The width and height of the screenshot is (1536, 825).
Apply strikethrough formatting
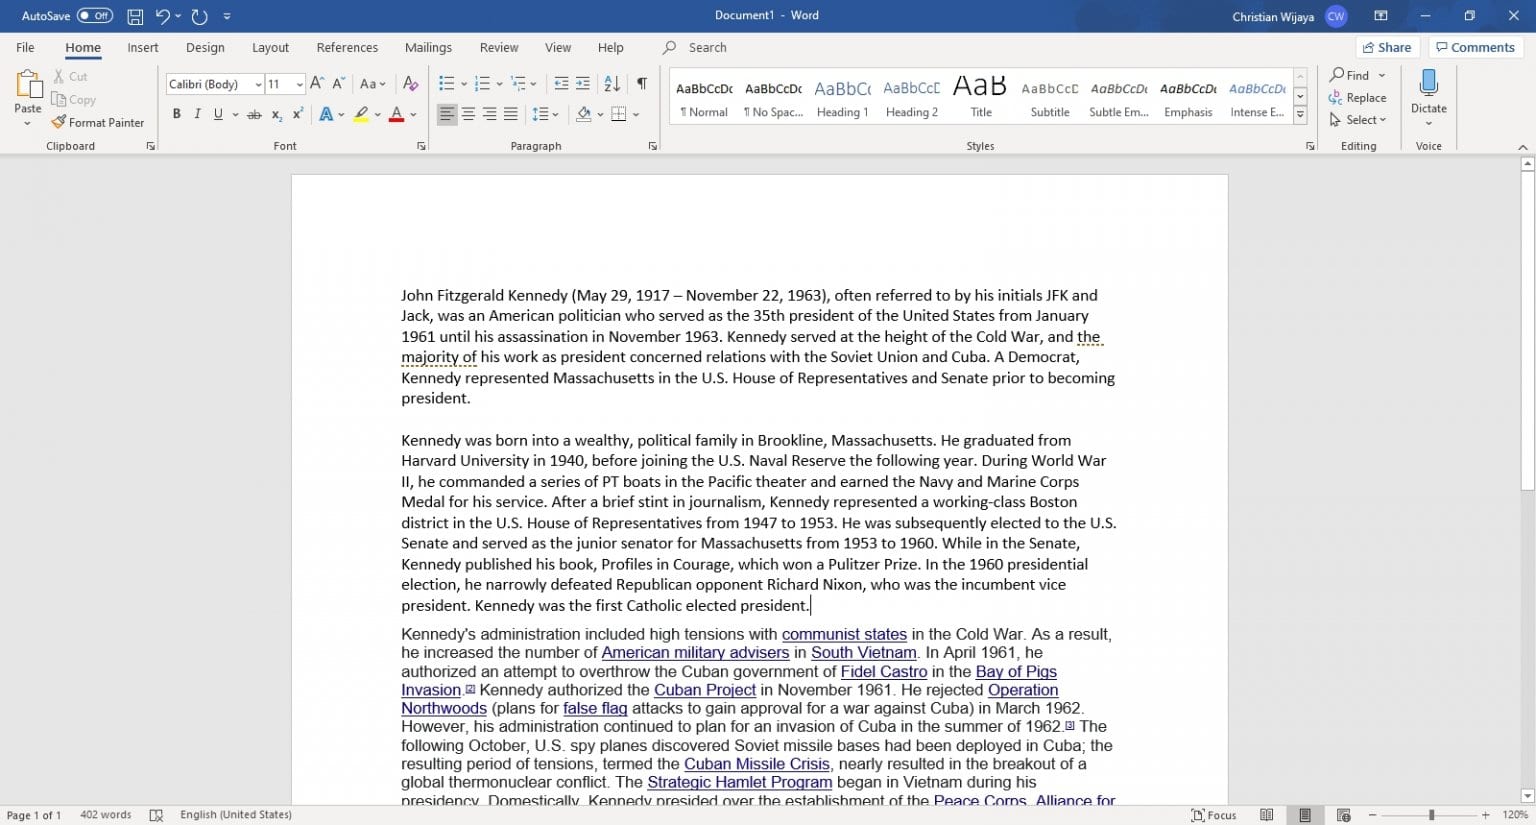[x=254, y=115]
